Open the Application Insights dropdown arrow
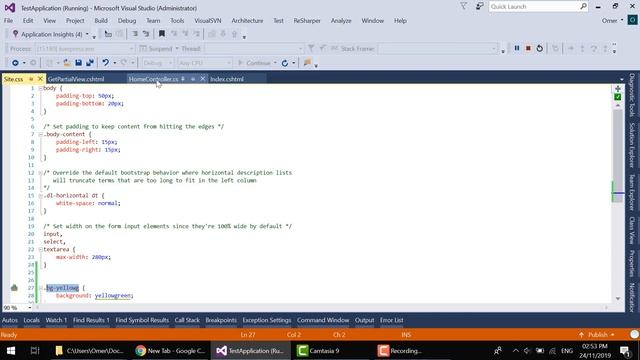 [87, 34]
